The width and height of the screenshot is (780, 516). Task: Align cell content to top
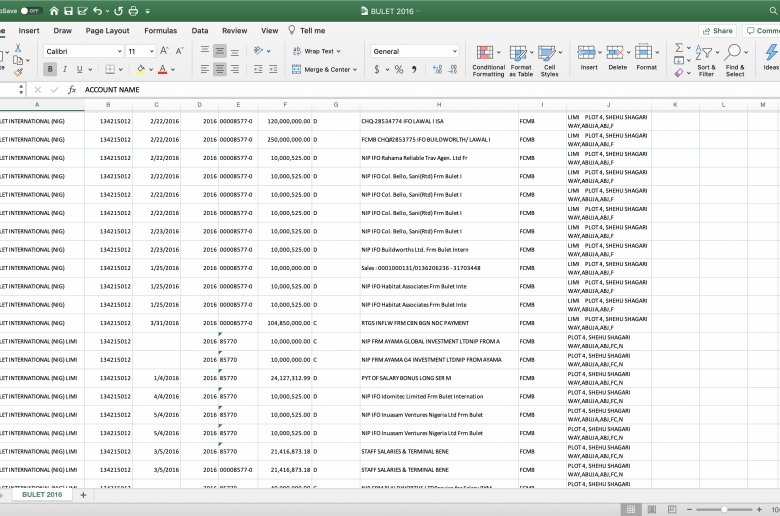[204, 50]
